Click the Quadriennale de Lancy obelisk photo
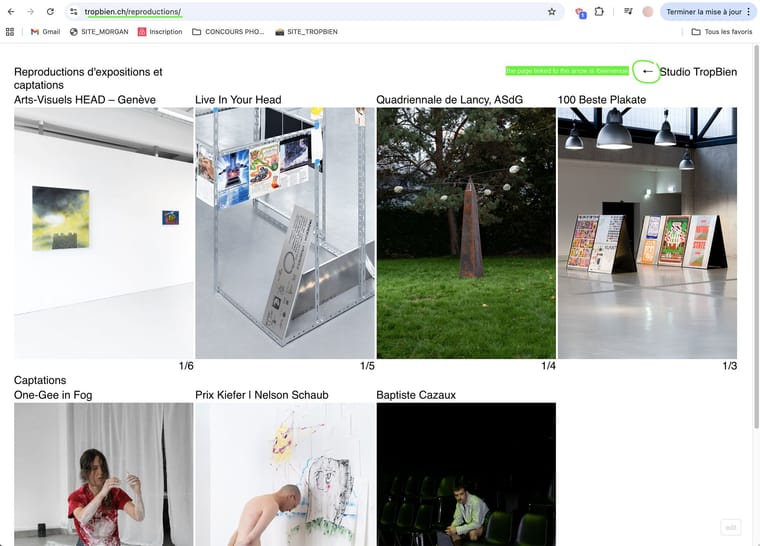The image size is (760, 546). coord(466,232)
